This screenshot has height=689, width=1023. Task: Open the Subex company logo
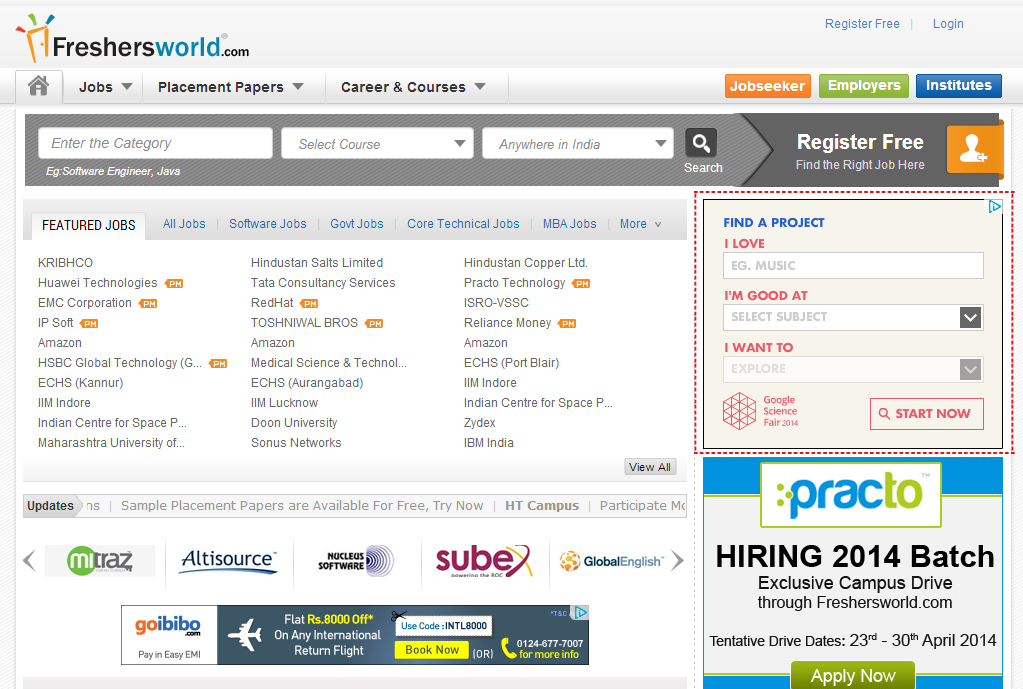(x=483, y=560)
